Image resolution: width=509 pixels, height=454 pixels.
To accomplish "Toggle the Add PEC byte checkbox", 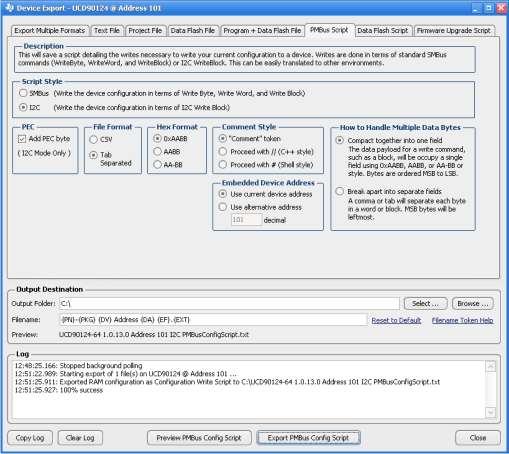I will click(x=22, y=139).
